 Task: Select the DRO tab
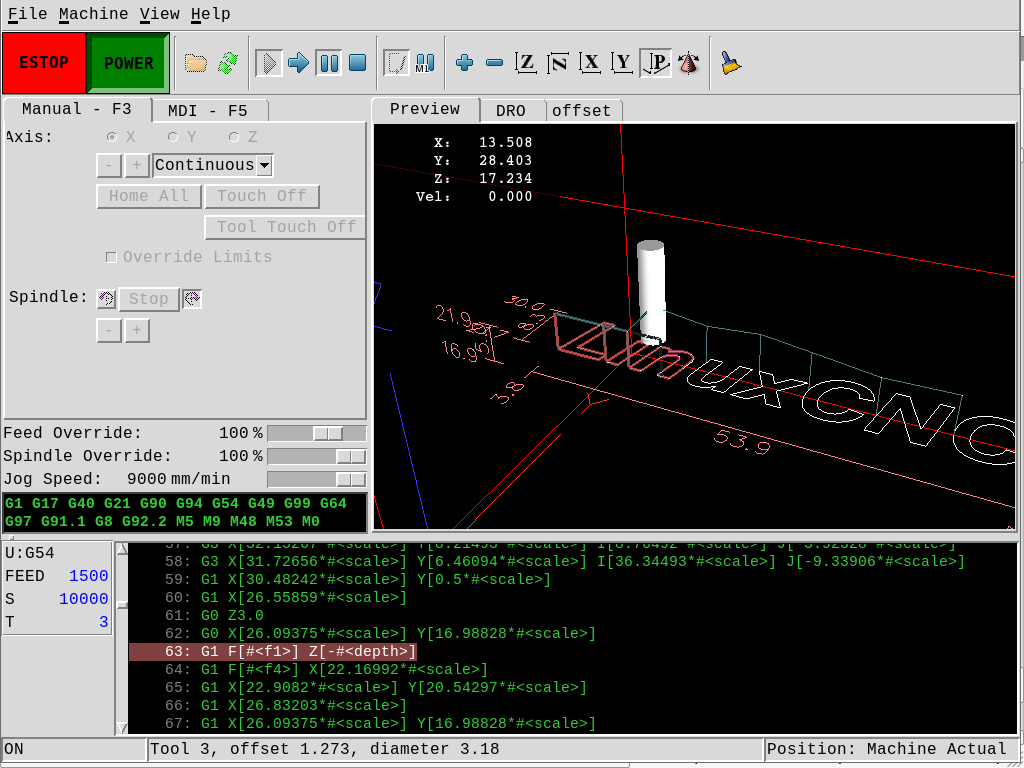coord(511,111)
